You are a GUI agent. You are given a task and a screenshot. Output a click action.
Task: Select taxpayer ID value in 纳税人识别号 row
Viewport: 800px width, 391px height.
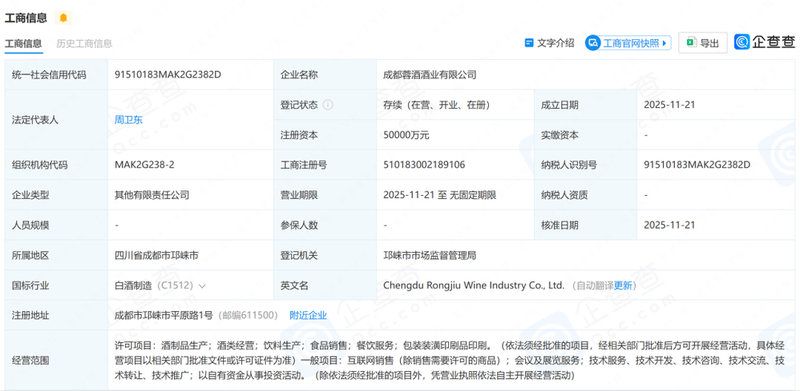point(697,165)
